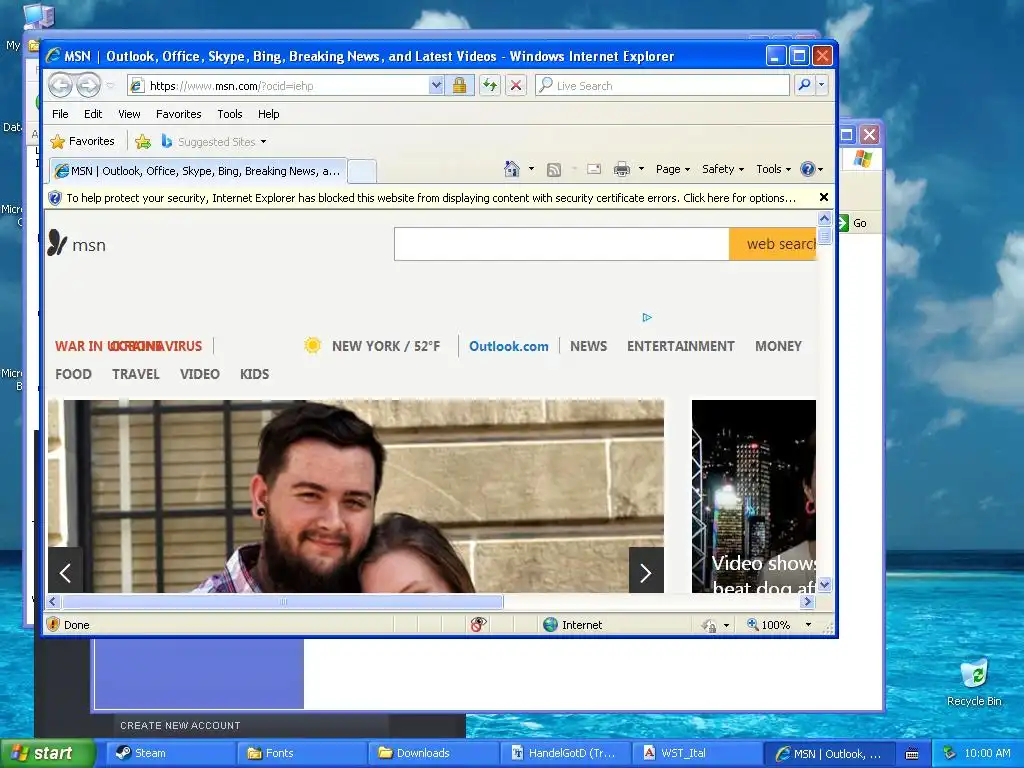This screenshot has height=768, width=1024.
Task: Open the TRAVEL section link
Action: [135, 374]
